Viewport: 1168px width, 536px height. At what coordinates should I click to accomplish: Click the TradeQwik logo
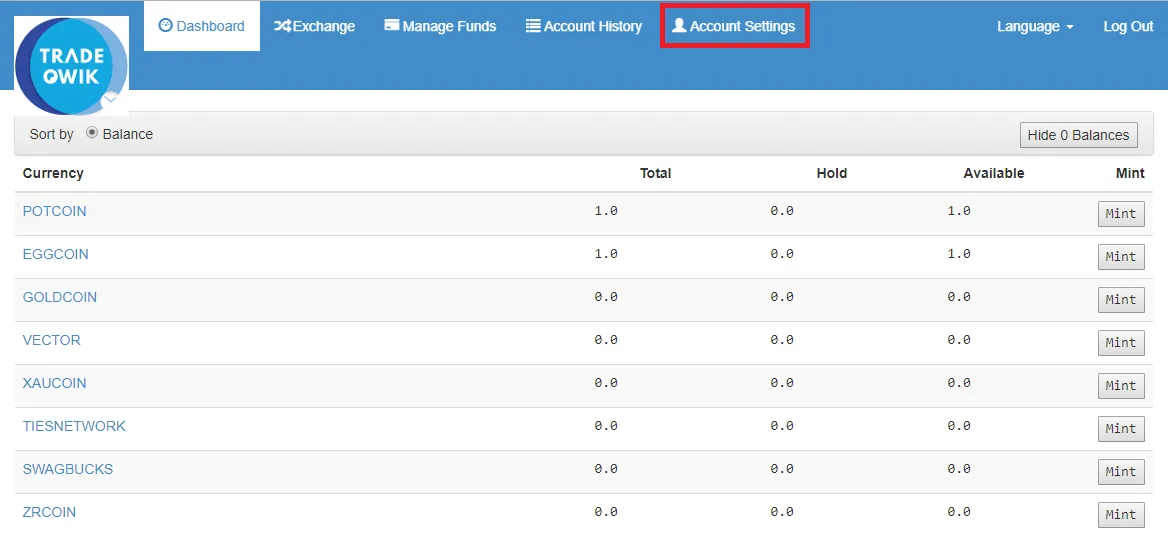(x=72, y=66)
